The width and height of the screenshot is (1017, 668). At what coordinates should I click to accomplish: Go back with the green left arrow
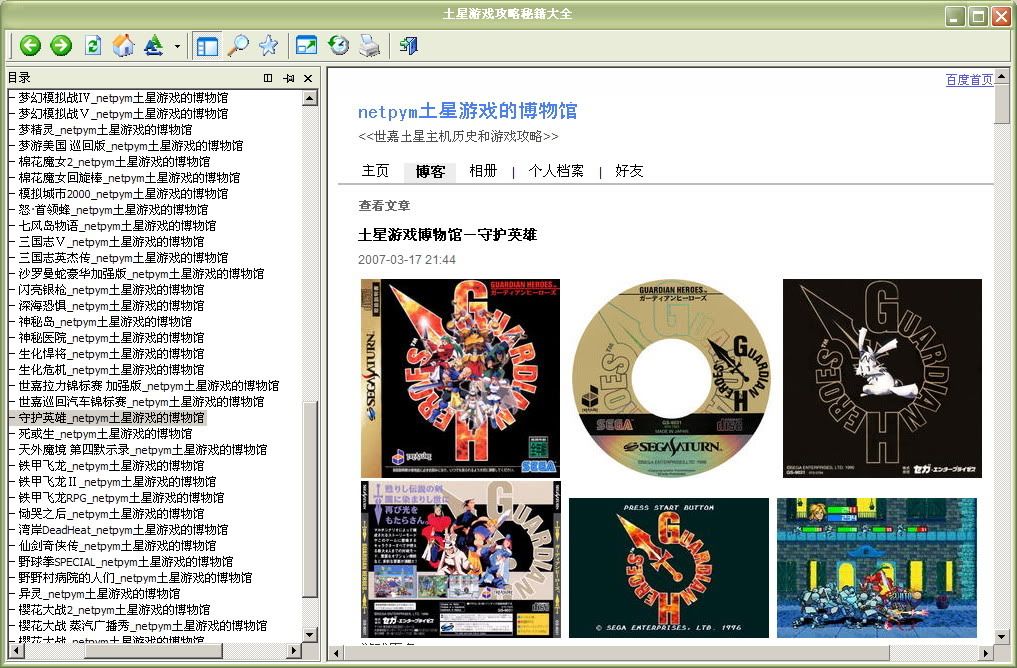coord(30,45)
